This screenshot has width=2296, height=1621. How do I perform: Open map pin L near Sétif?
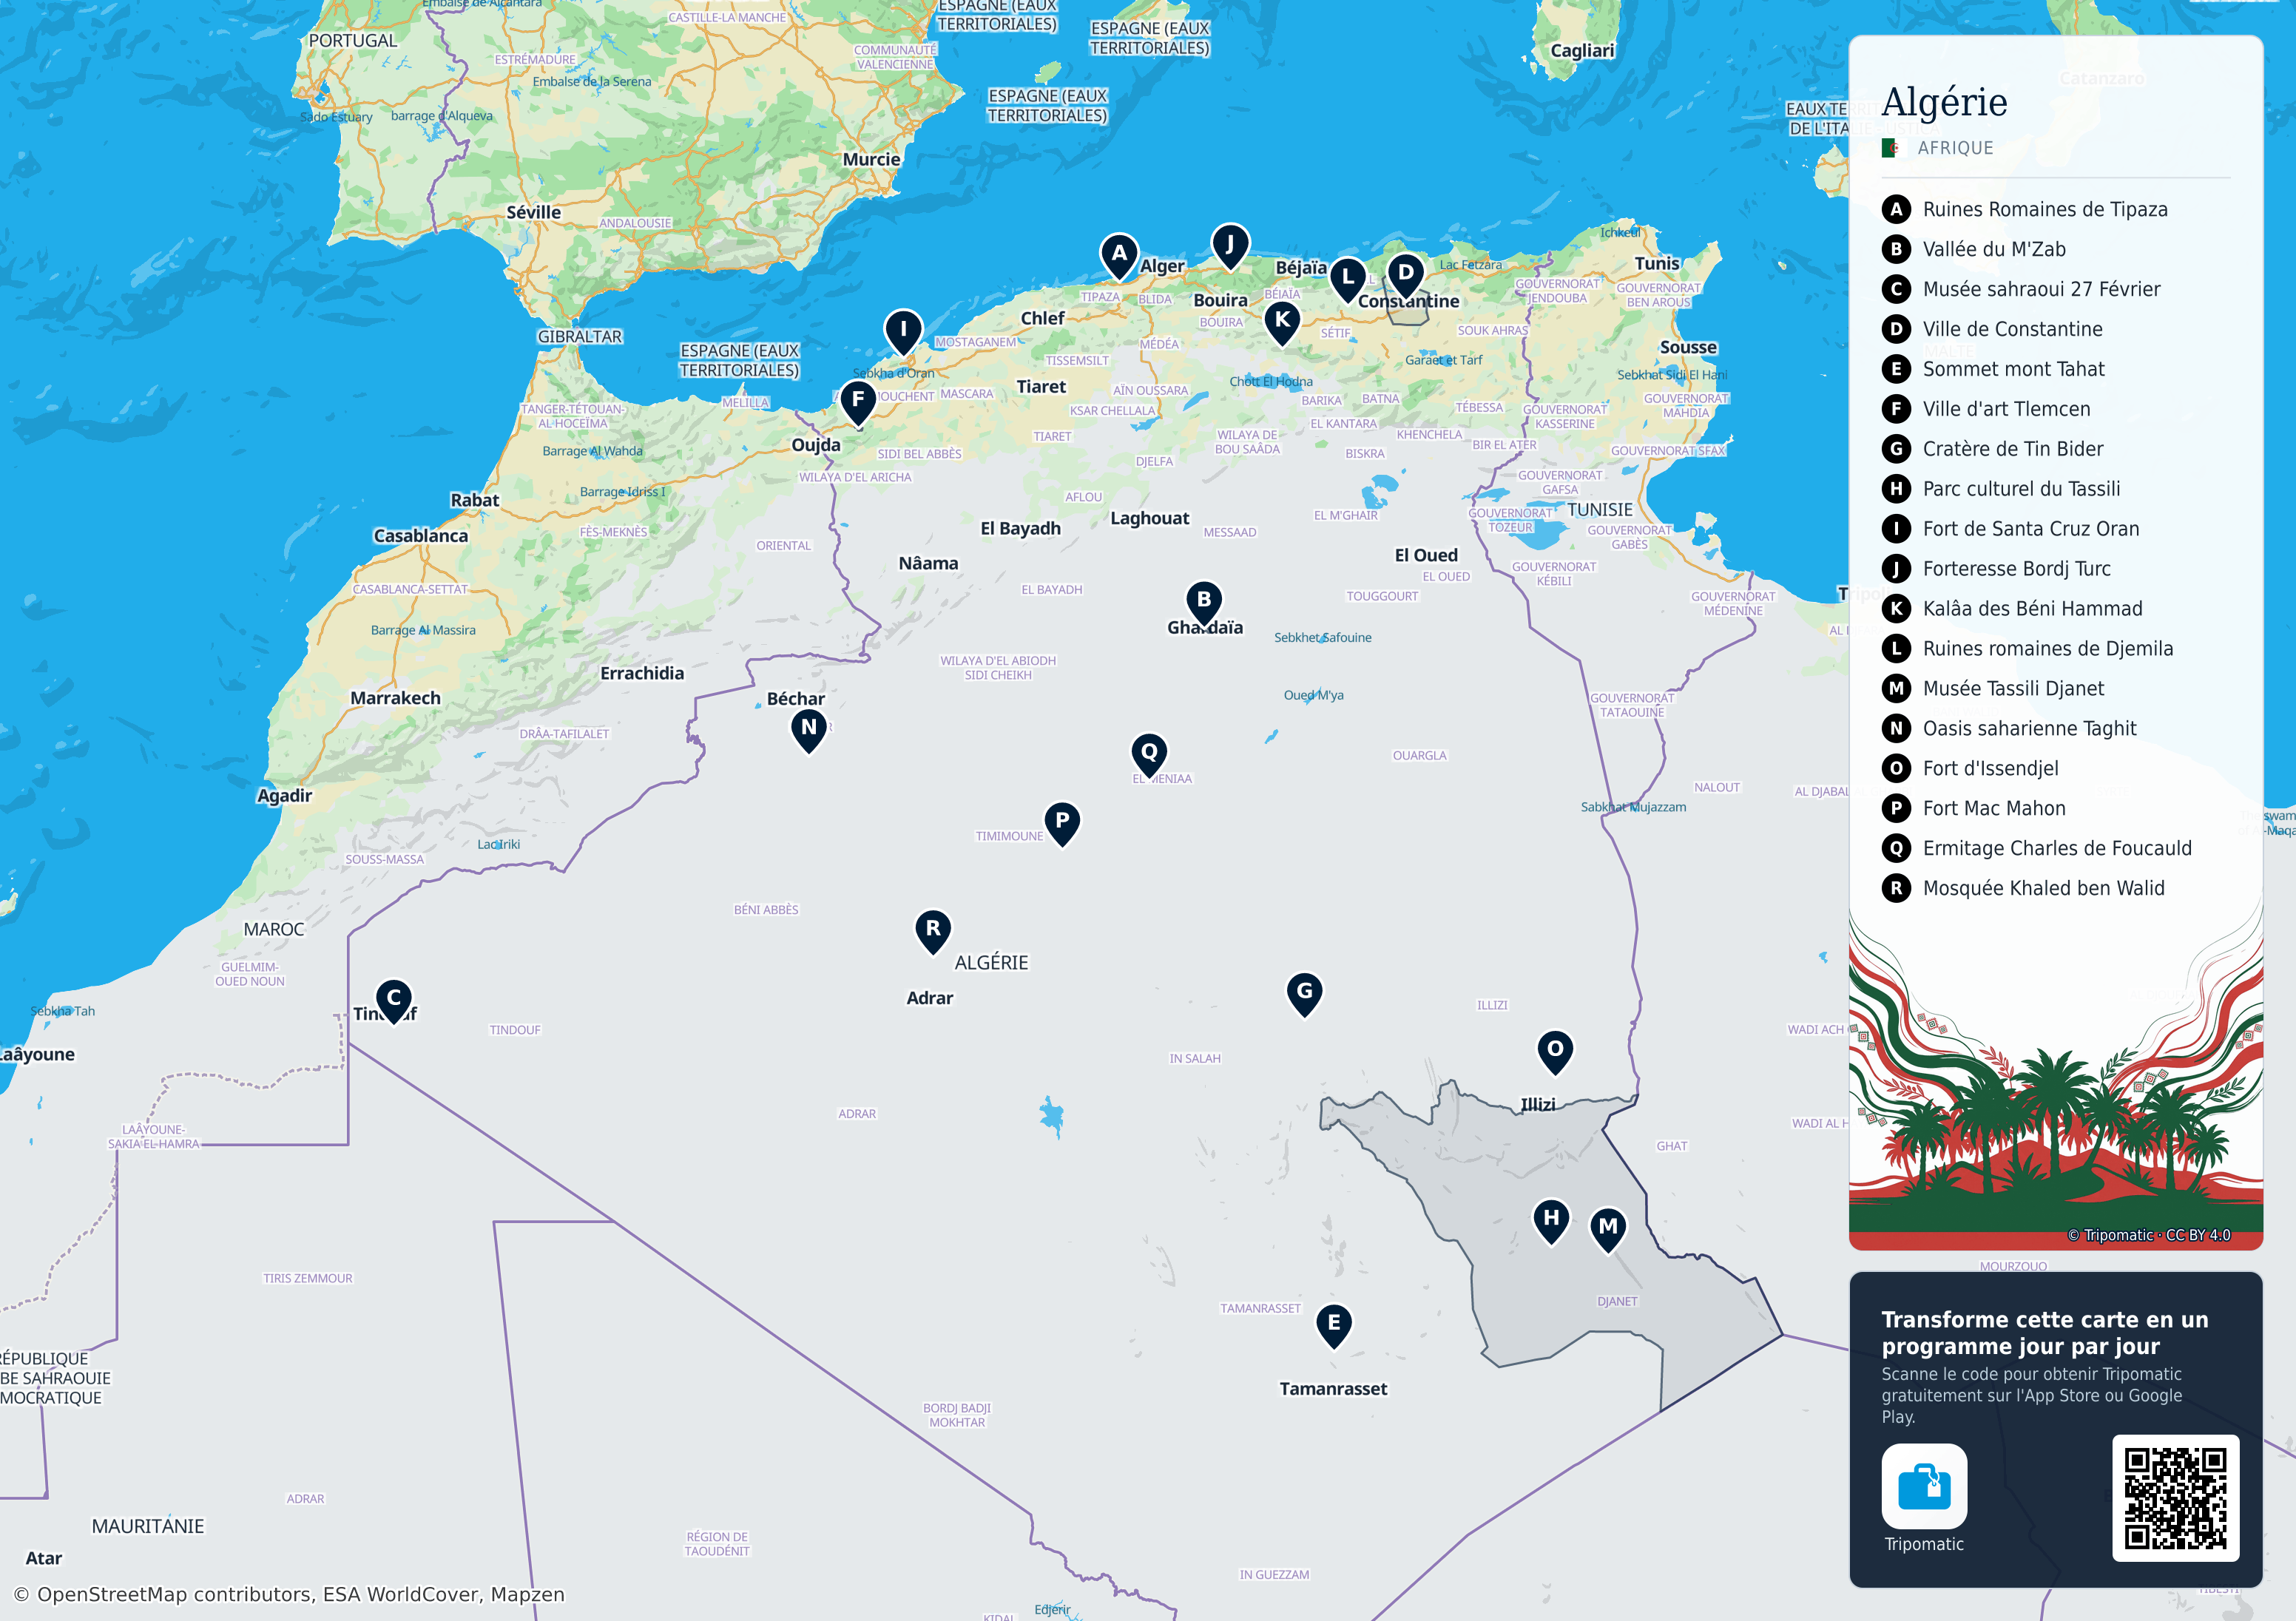(1348, 280)
